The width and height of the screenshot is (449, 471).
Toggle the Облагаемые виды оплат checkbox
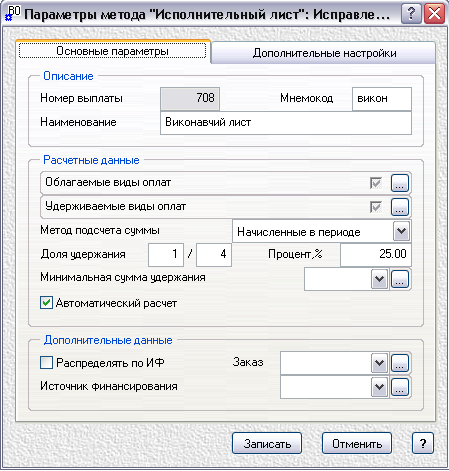[x=376, y=183]
